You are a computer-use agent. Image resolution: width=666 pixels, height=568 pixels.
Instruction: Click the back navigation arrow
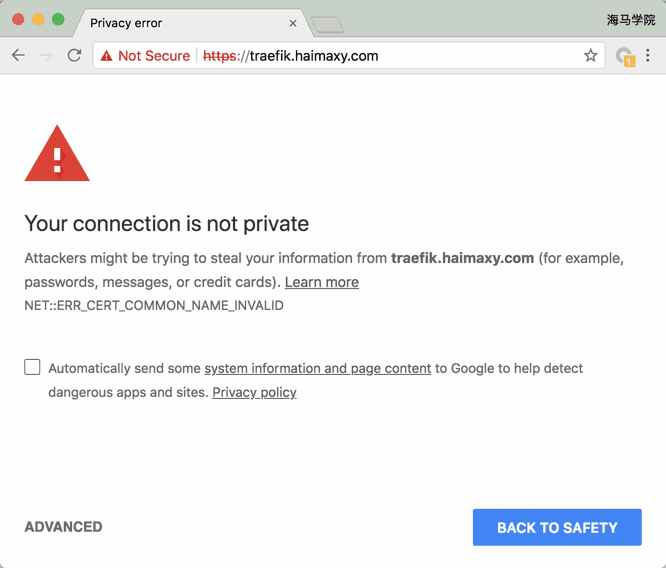point(18,56)
